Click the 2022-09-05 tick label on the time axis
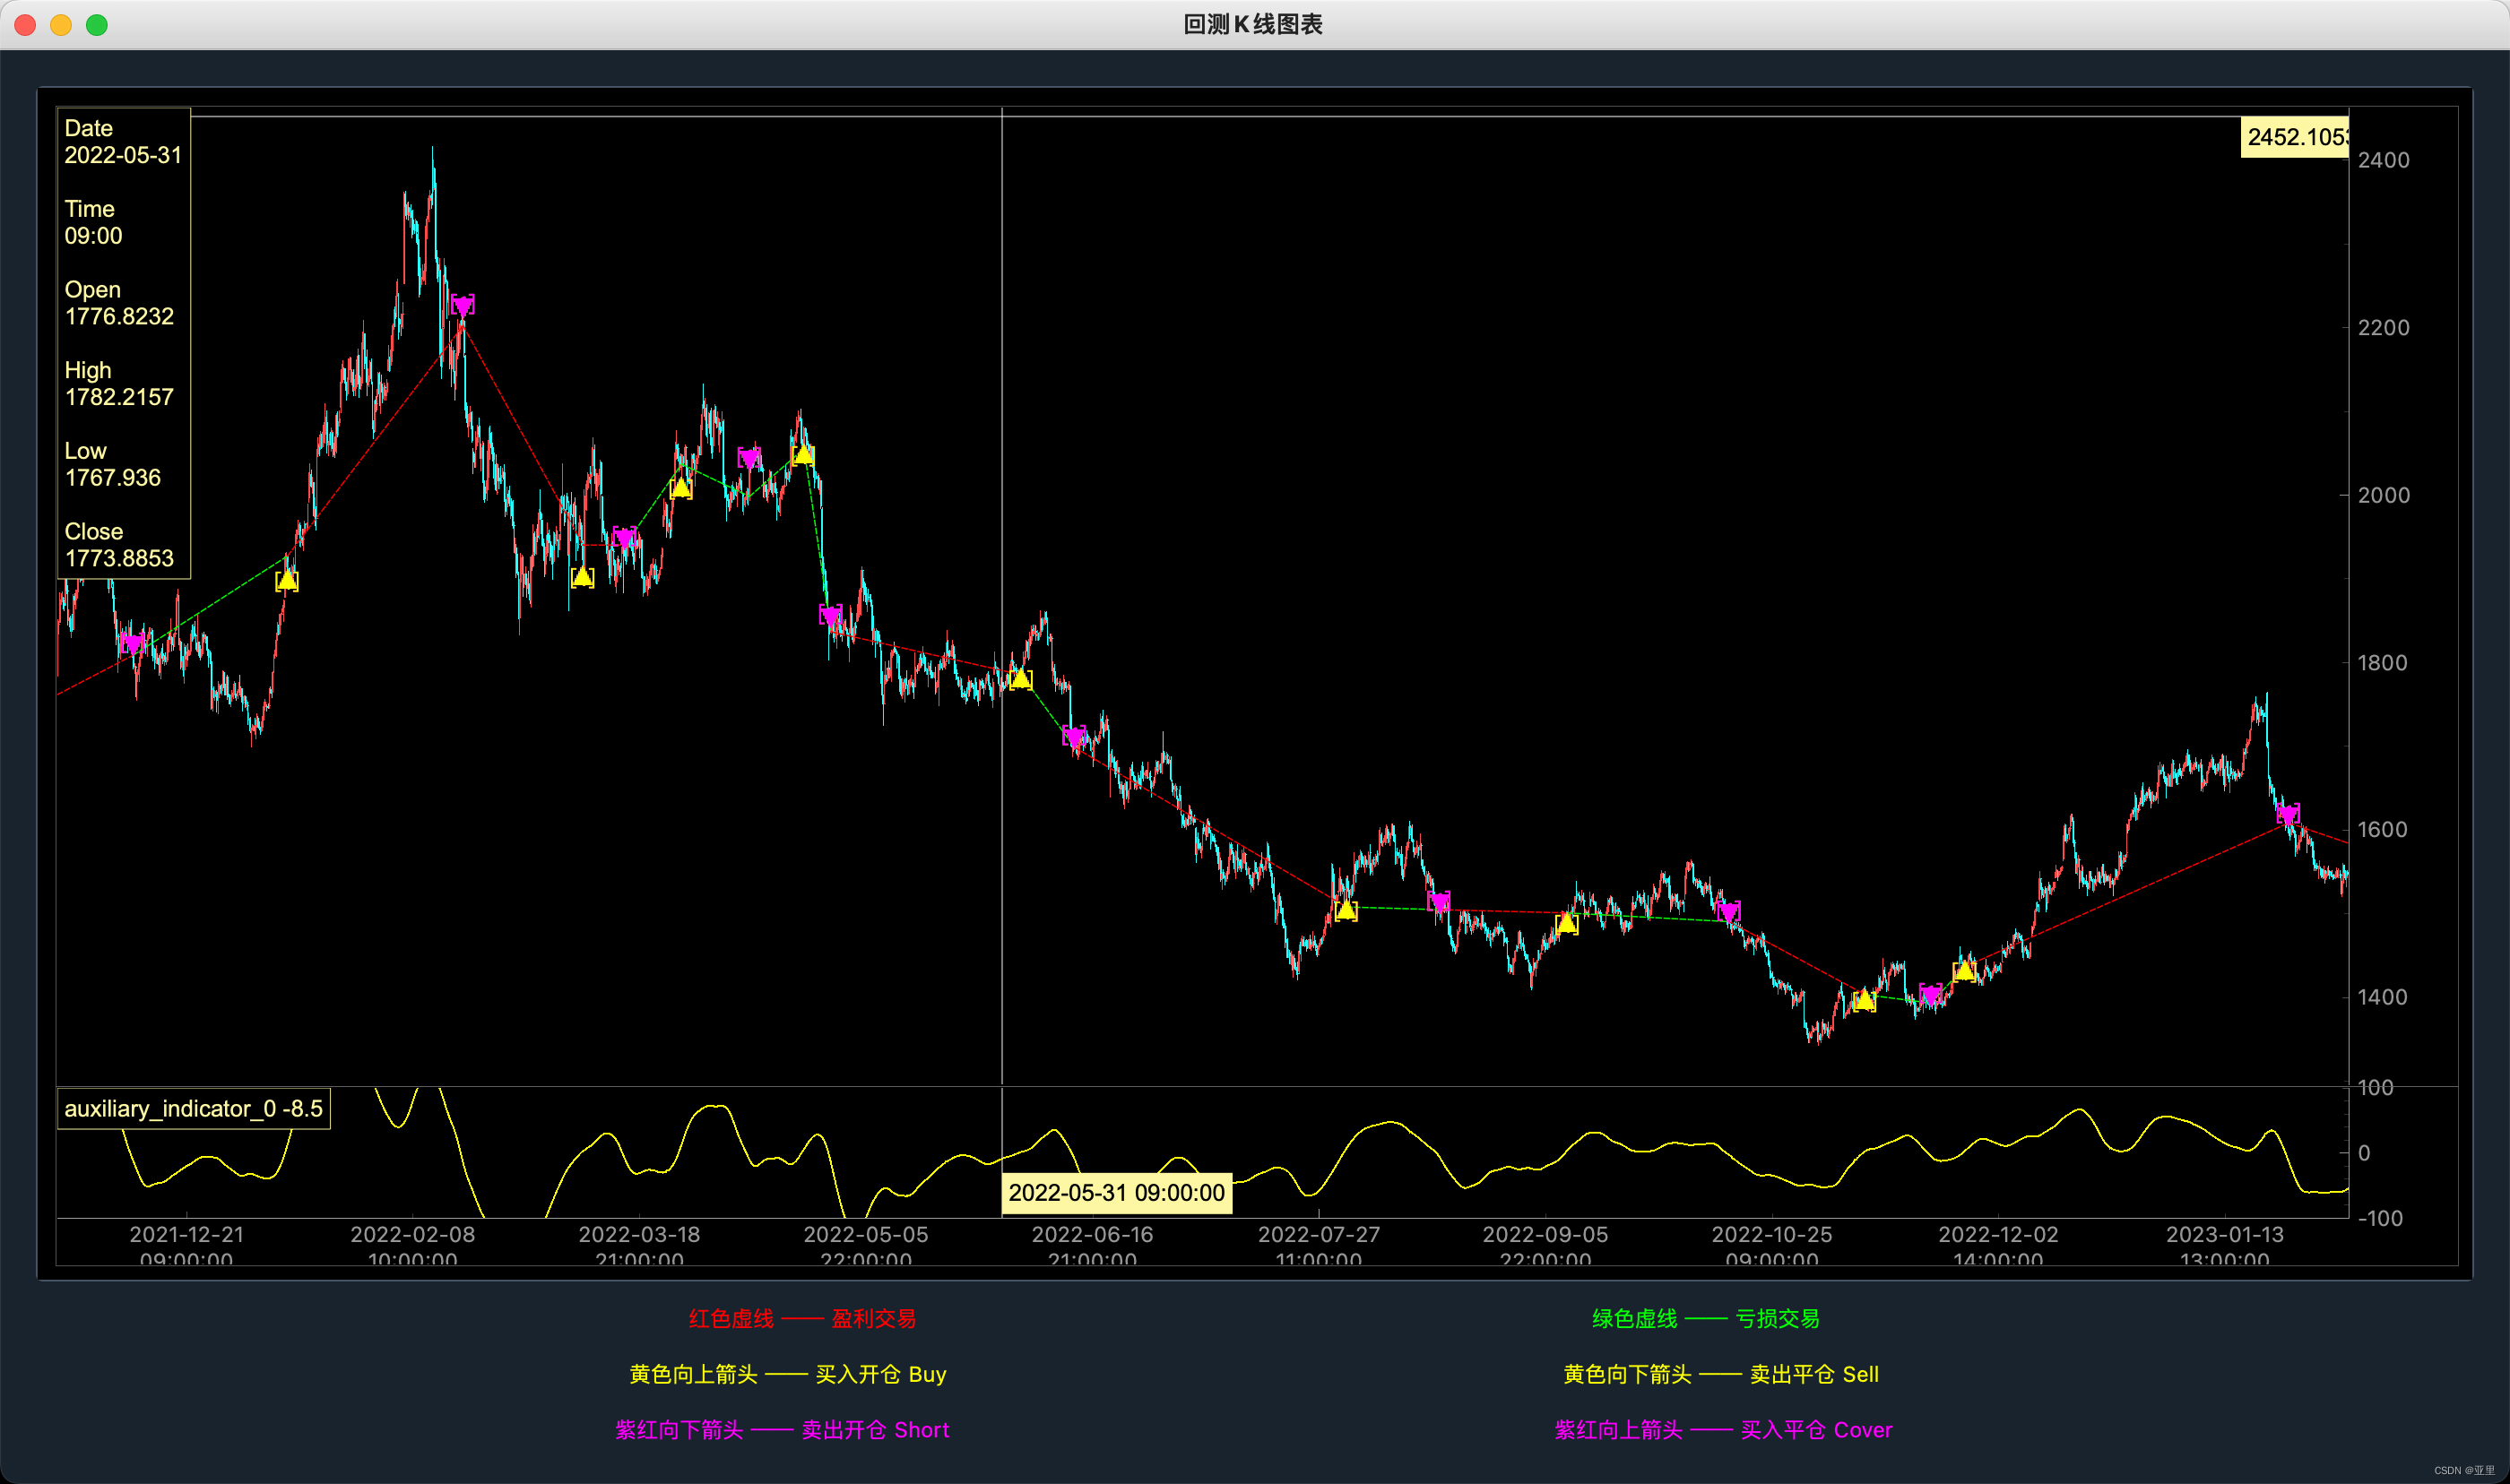The width and height of the screenshot is (2510, 1484). pyautogui.click(x=1545, y=1235)
